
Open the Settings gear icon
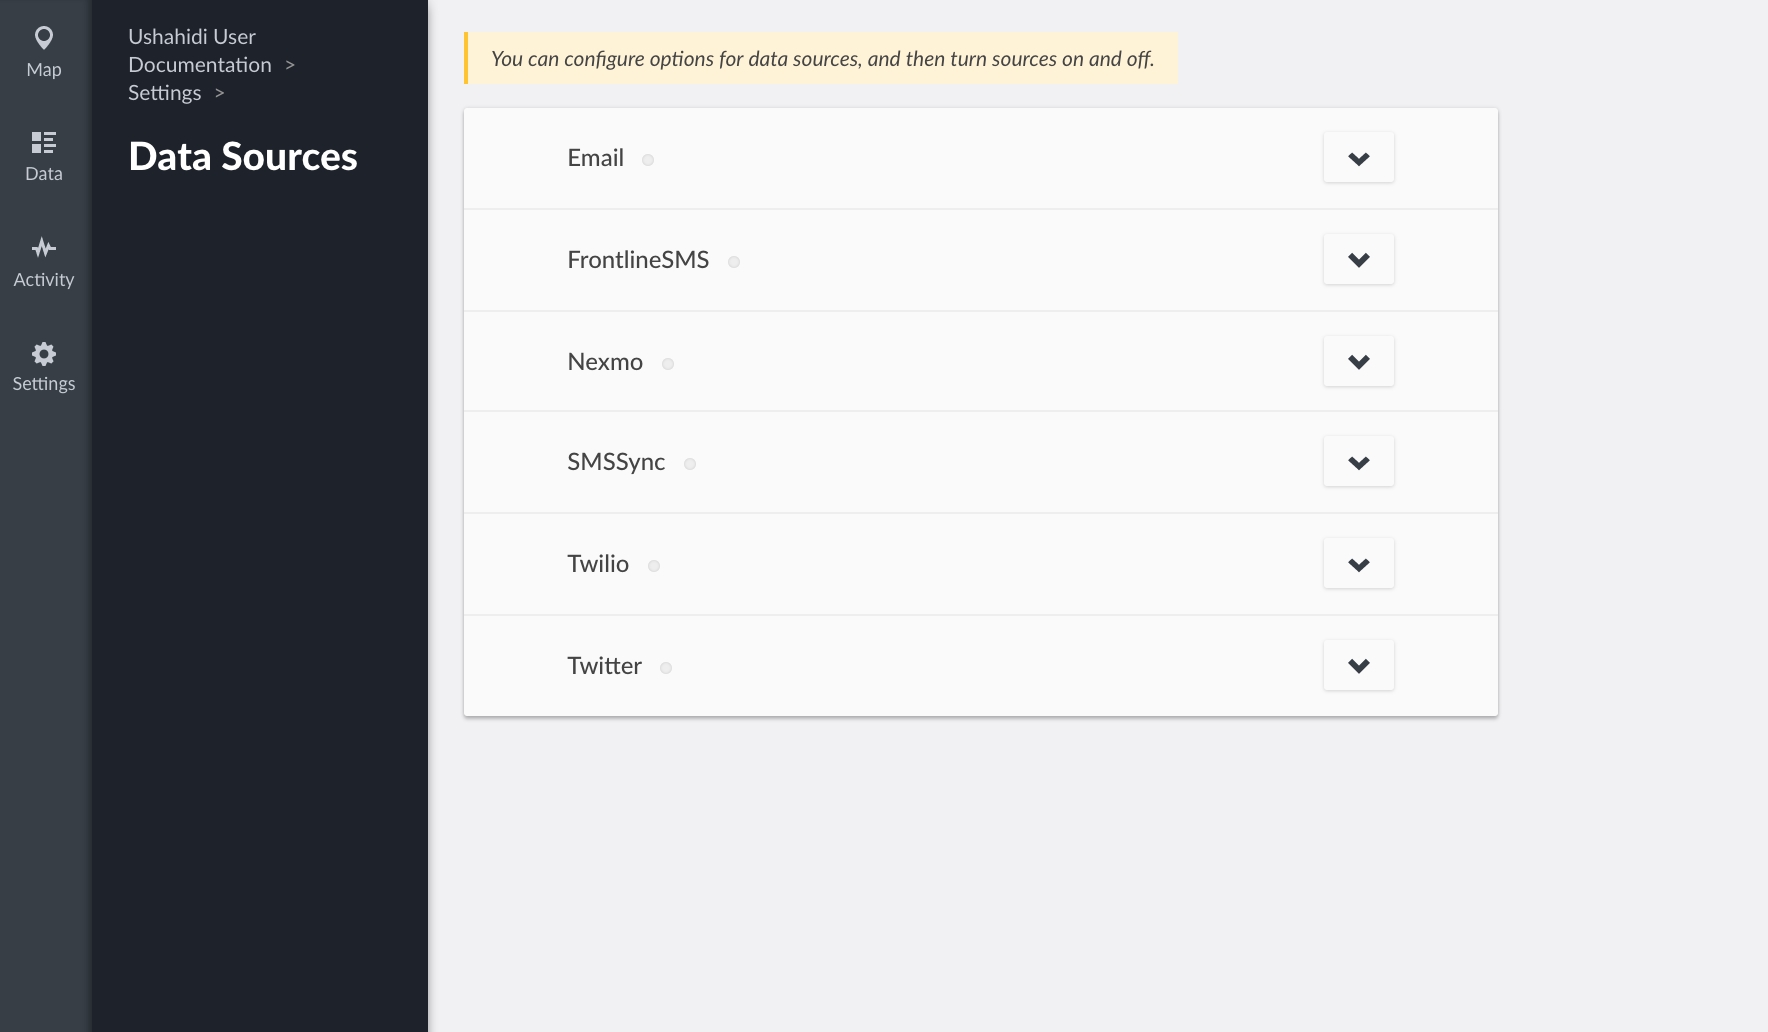click(44, 353)
